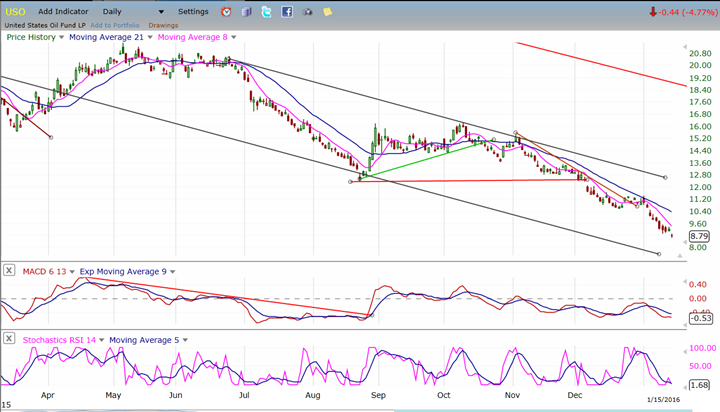This screenshot has width=720, height=412.
Task: Click the book icon in the toolbar
Action: click(247, 12)
